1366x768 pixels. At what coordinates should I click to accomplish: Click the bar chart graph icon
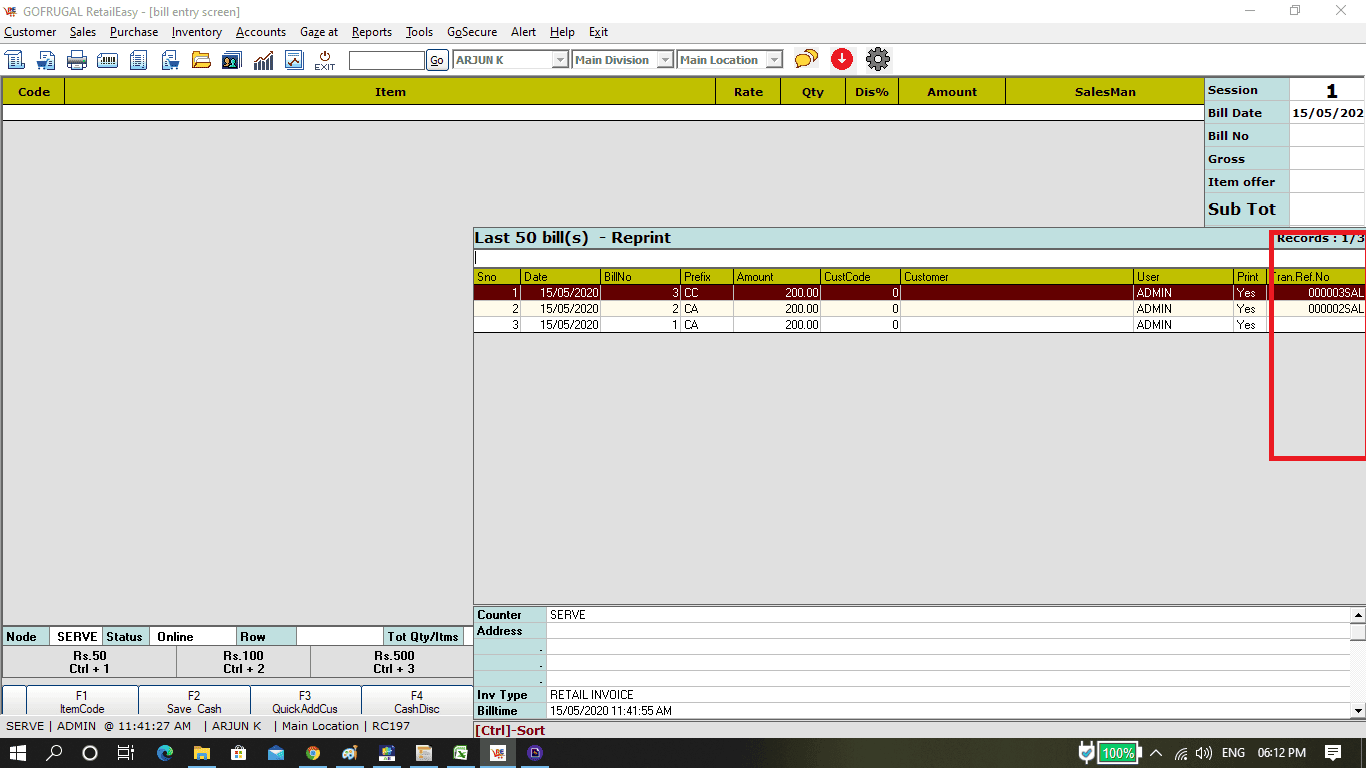[x=263, y=60]
